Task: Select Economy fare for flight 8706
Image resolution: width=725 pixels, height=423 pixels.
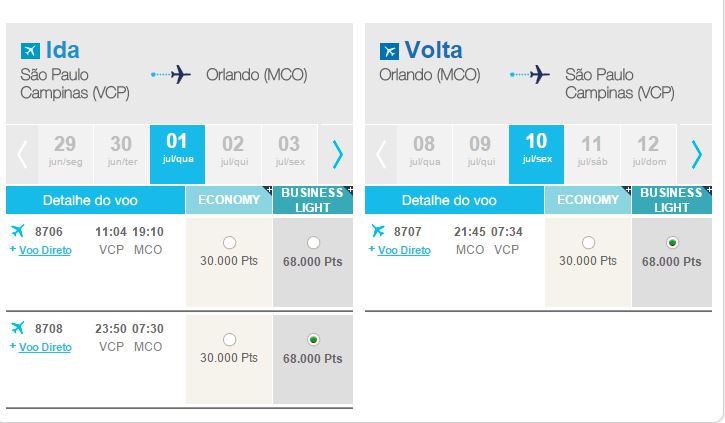Action: pyautogui.click(x=229, y=242)
